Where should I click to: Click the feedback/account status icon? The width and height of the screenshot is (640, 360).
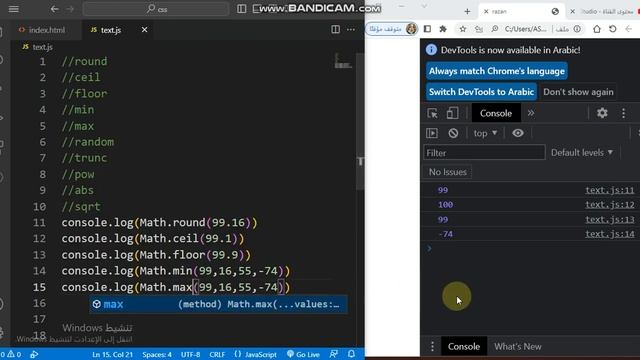click(x=333, y=354)
